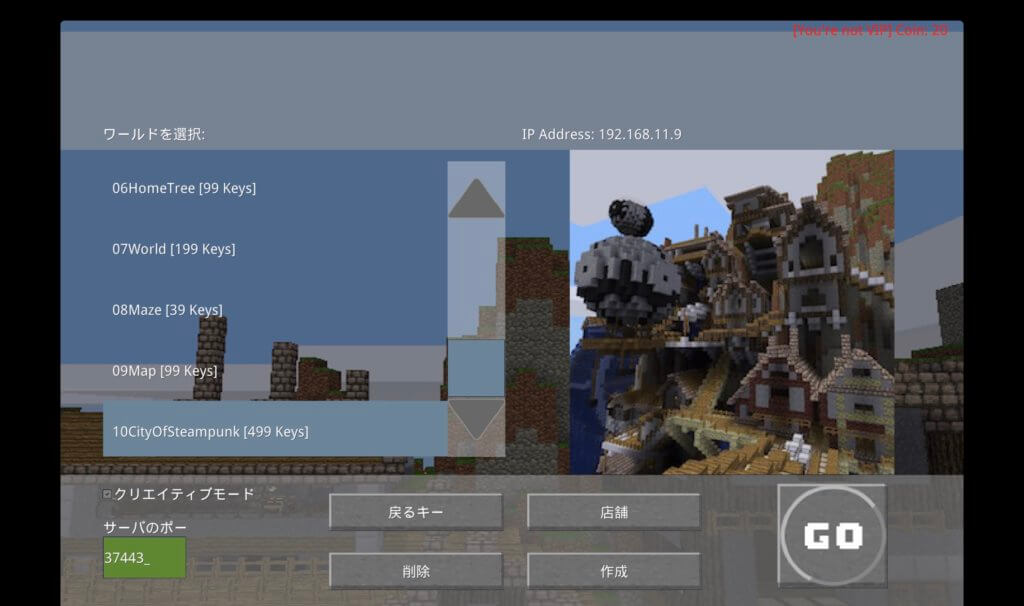The width and height of the screenshot is (1024, 606).
Task: Click the クリエイティブモード label text
Action: click(184, 494)
